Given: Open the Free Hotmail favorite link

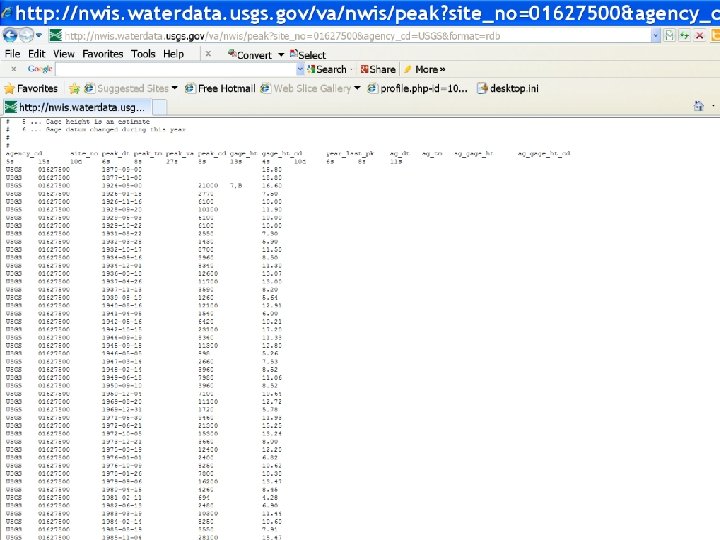Looking at the screenshot, I should point(219,88).
